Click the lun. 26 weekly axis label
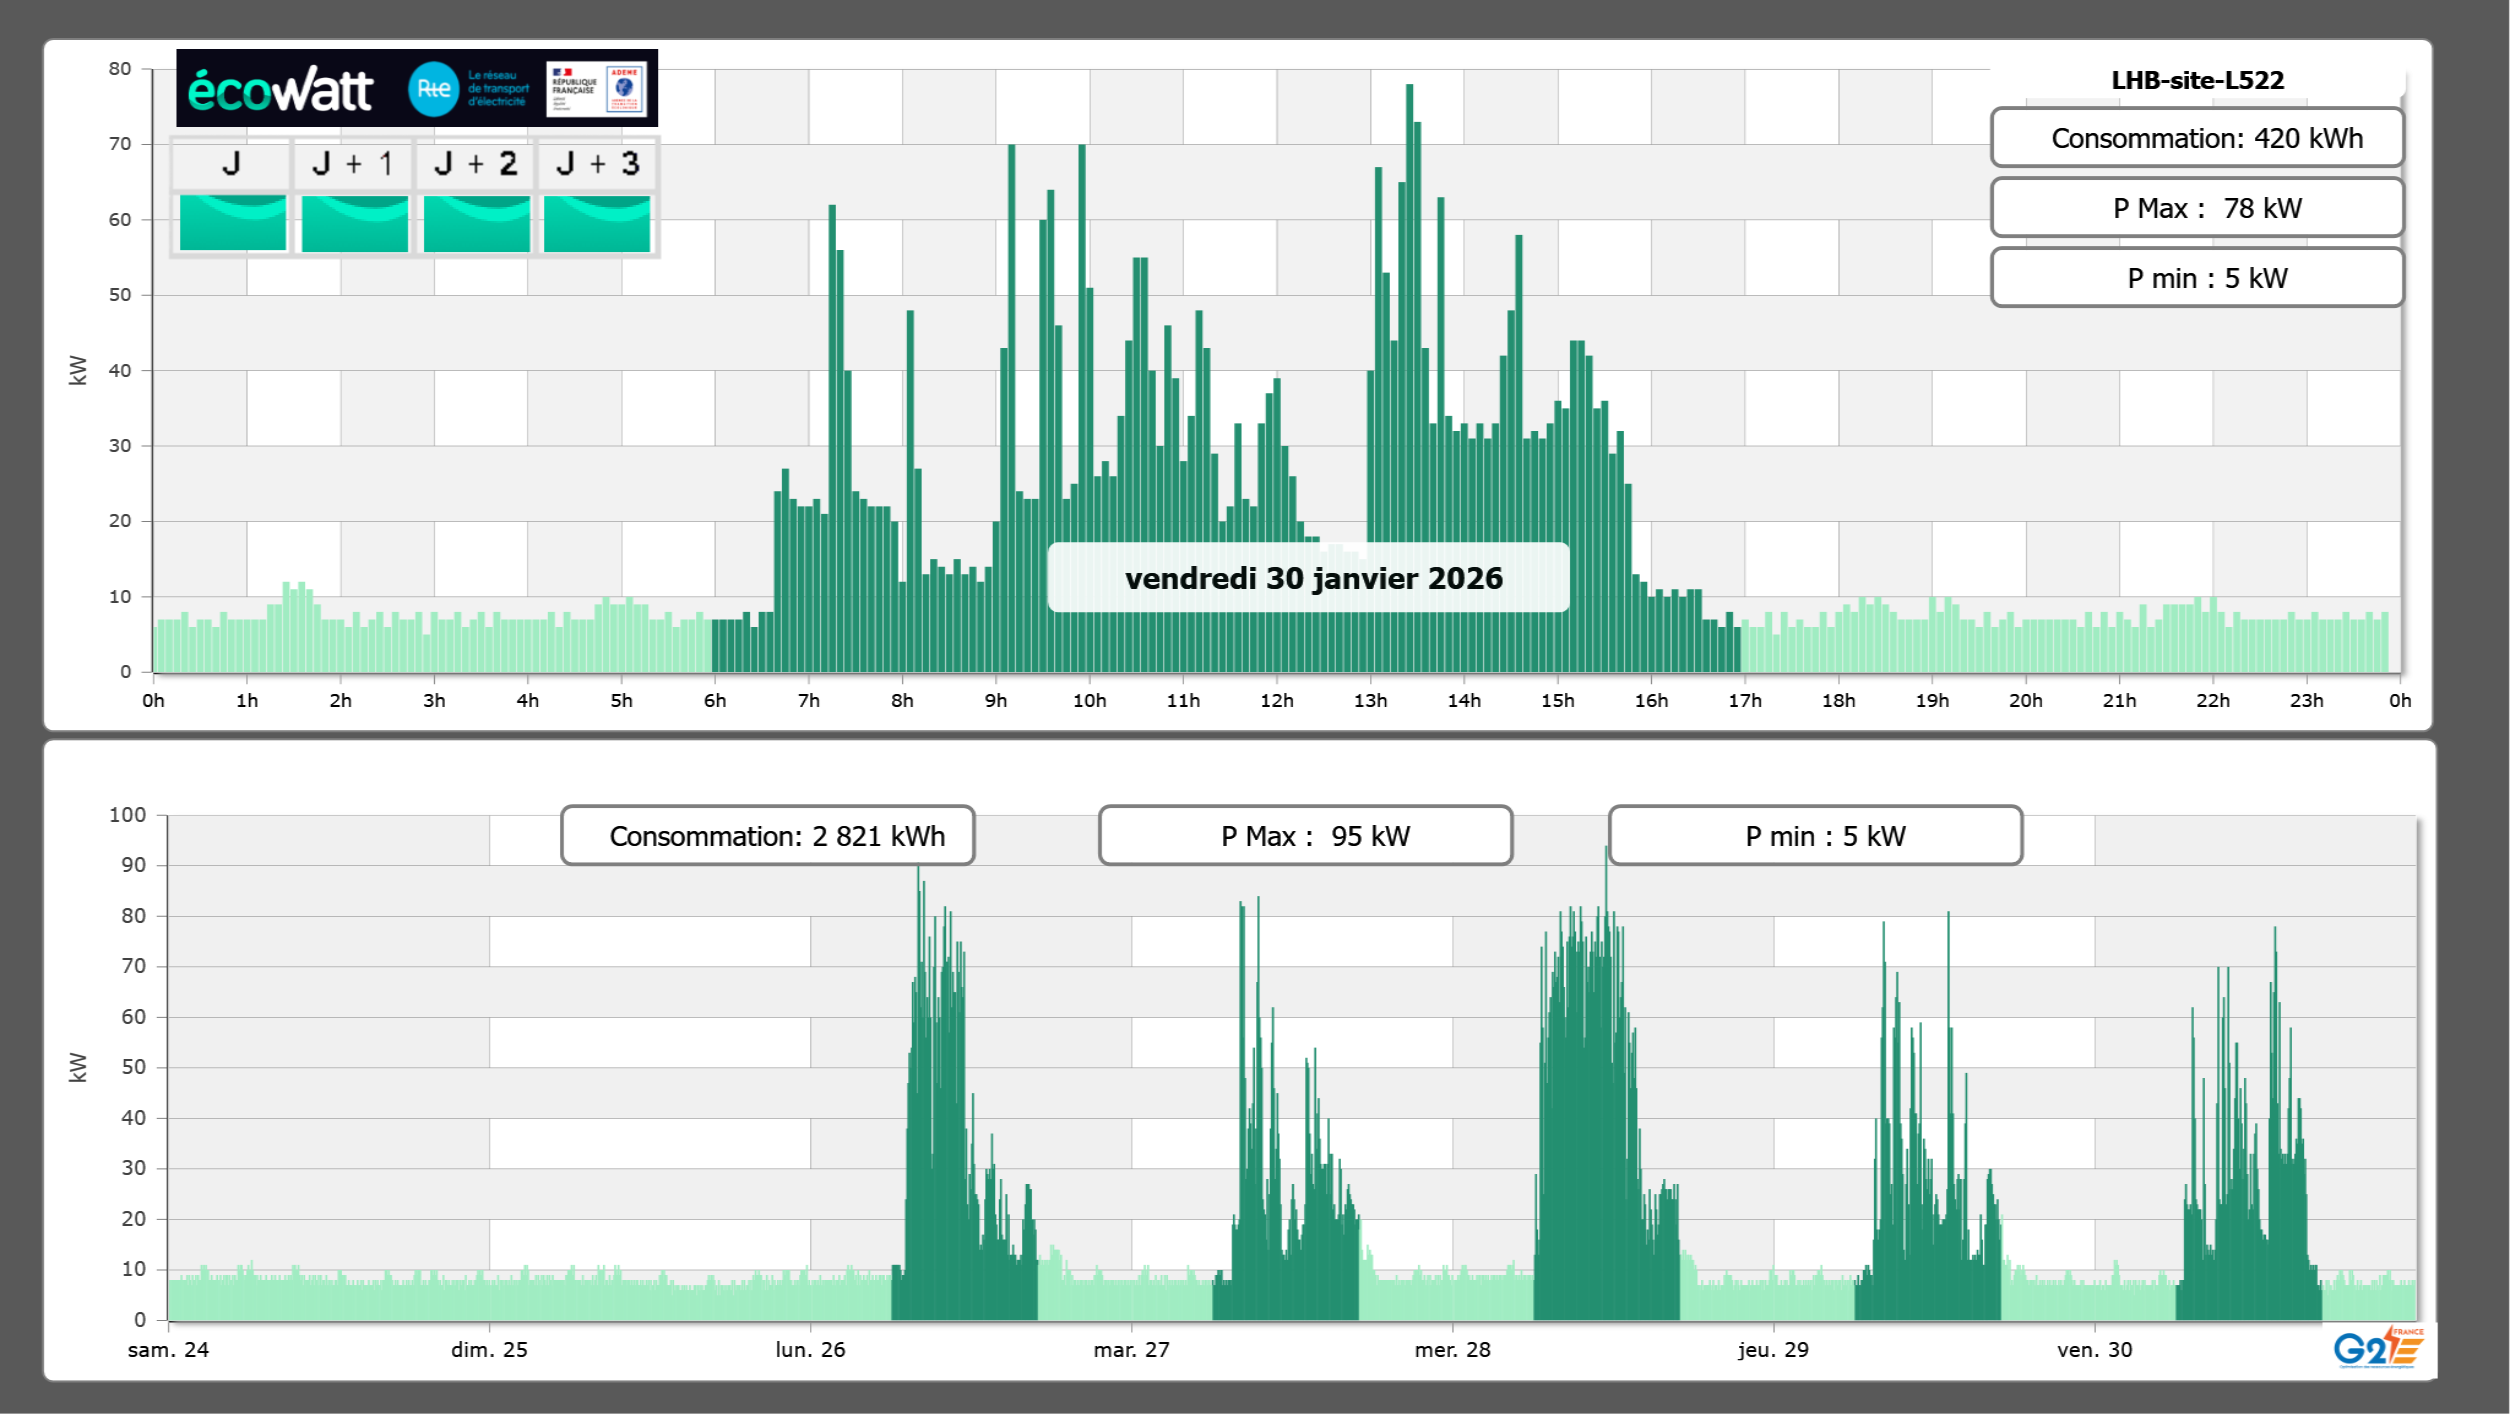Screen dimensions: 2511x1415 (x=810, y=1350)
